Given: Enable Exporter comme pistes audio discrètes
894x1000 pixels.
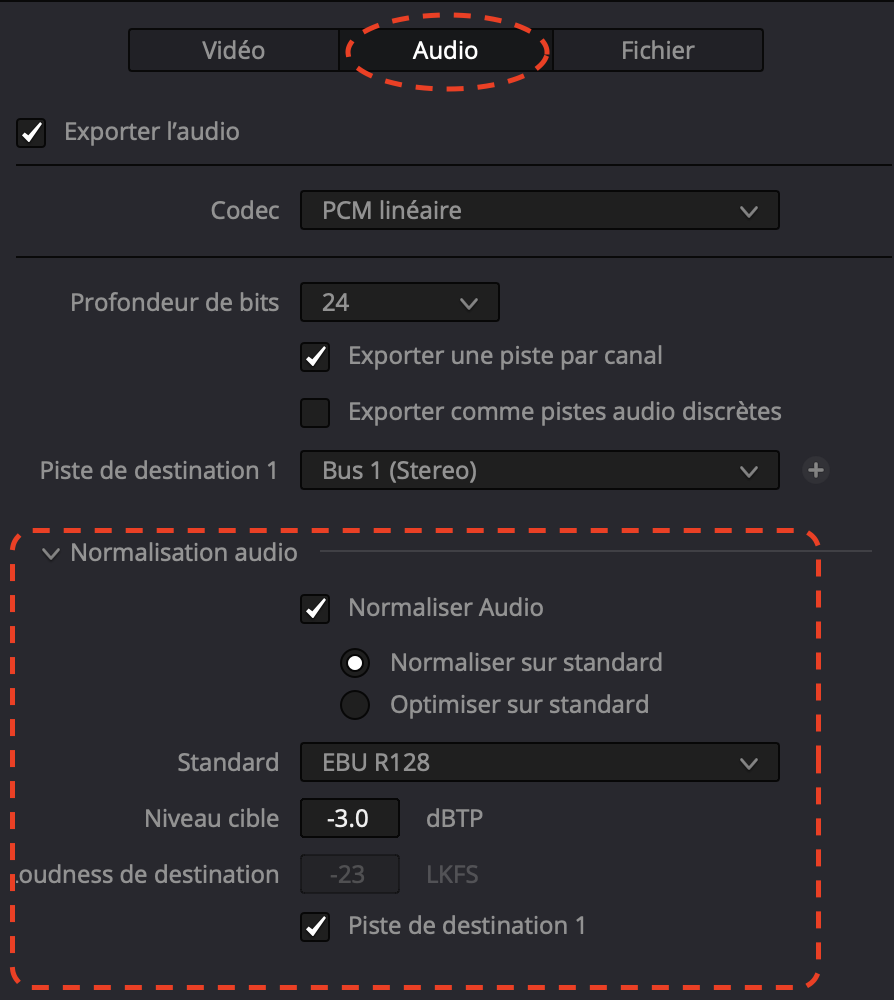Looking at the screenshot, I should [316, 412].
